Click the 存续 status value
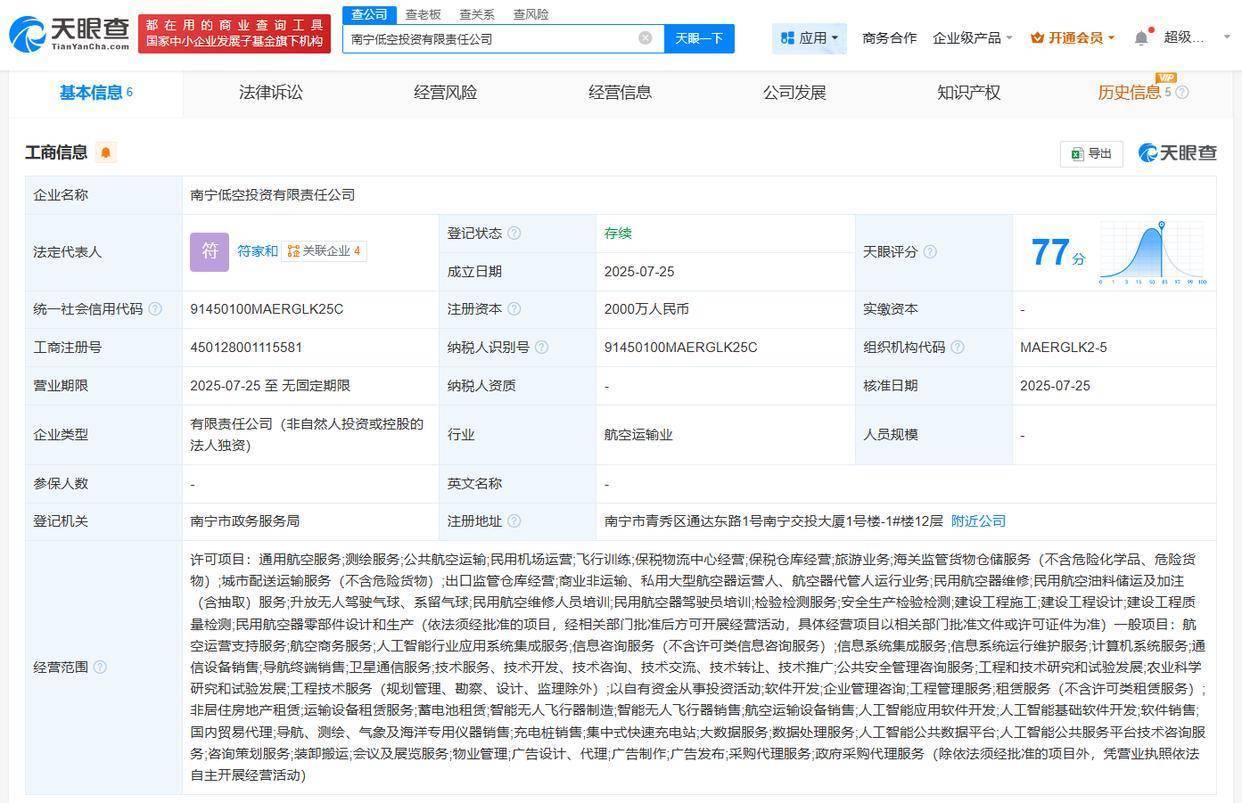This screenshot has width=1242, height=803. 618,233
